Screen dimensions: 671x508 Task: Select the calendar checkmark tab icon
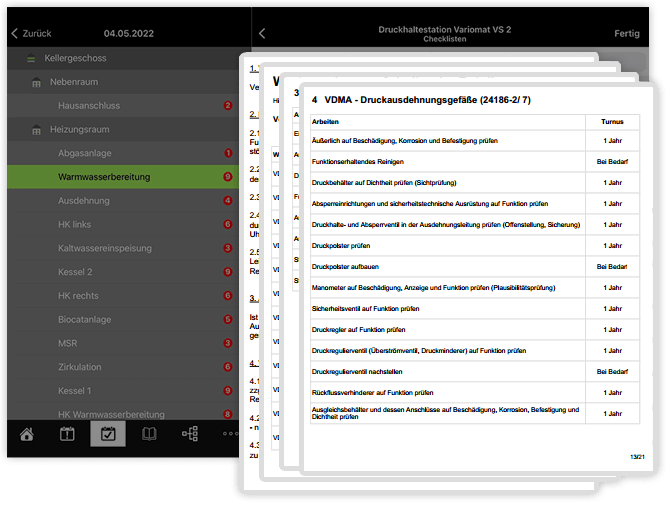pyautogui.click(x=108, y=434)
